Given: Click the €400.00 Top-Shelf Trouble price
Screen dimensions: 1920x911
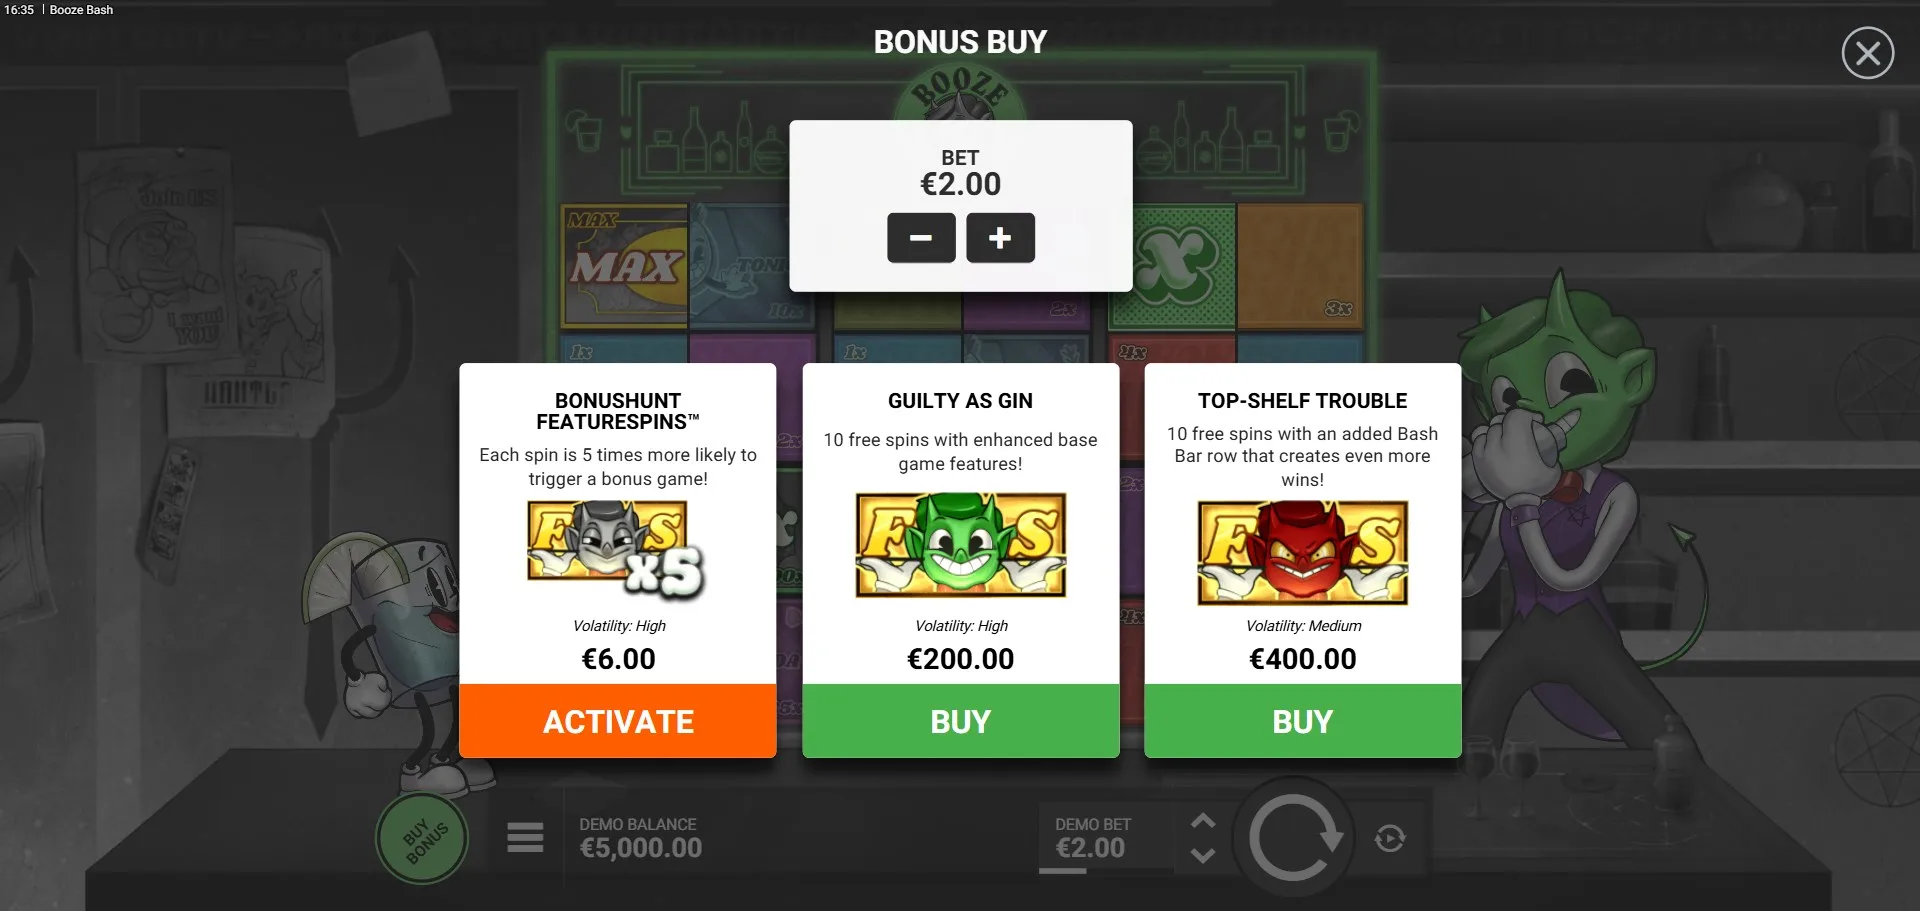Looking at the screenshot, I should coord(1302,659).
